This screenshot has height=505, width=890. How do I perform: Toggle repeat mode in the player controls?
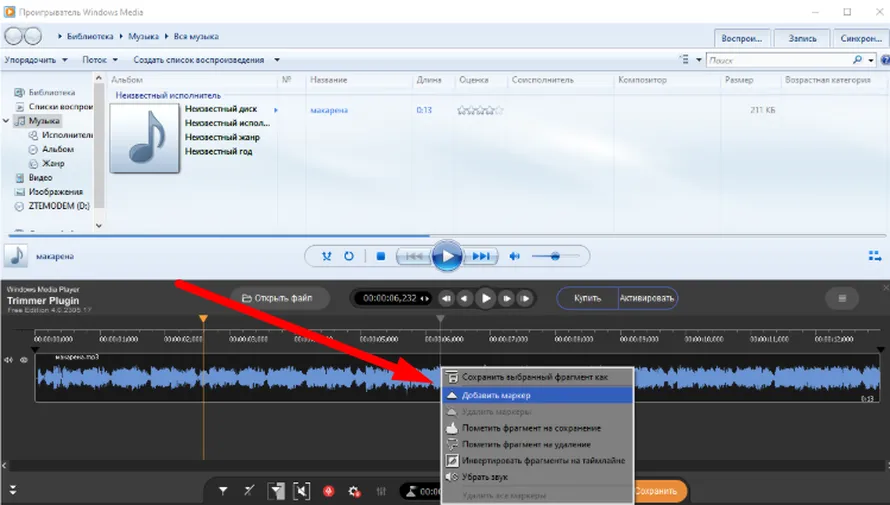point(349,256)
